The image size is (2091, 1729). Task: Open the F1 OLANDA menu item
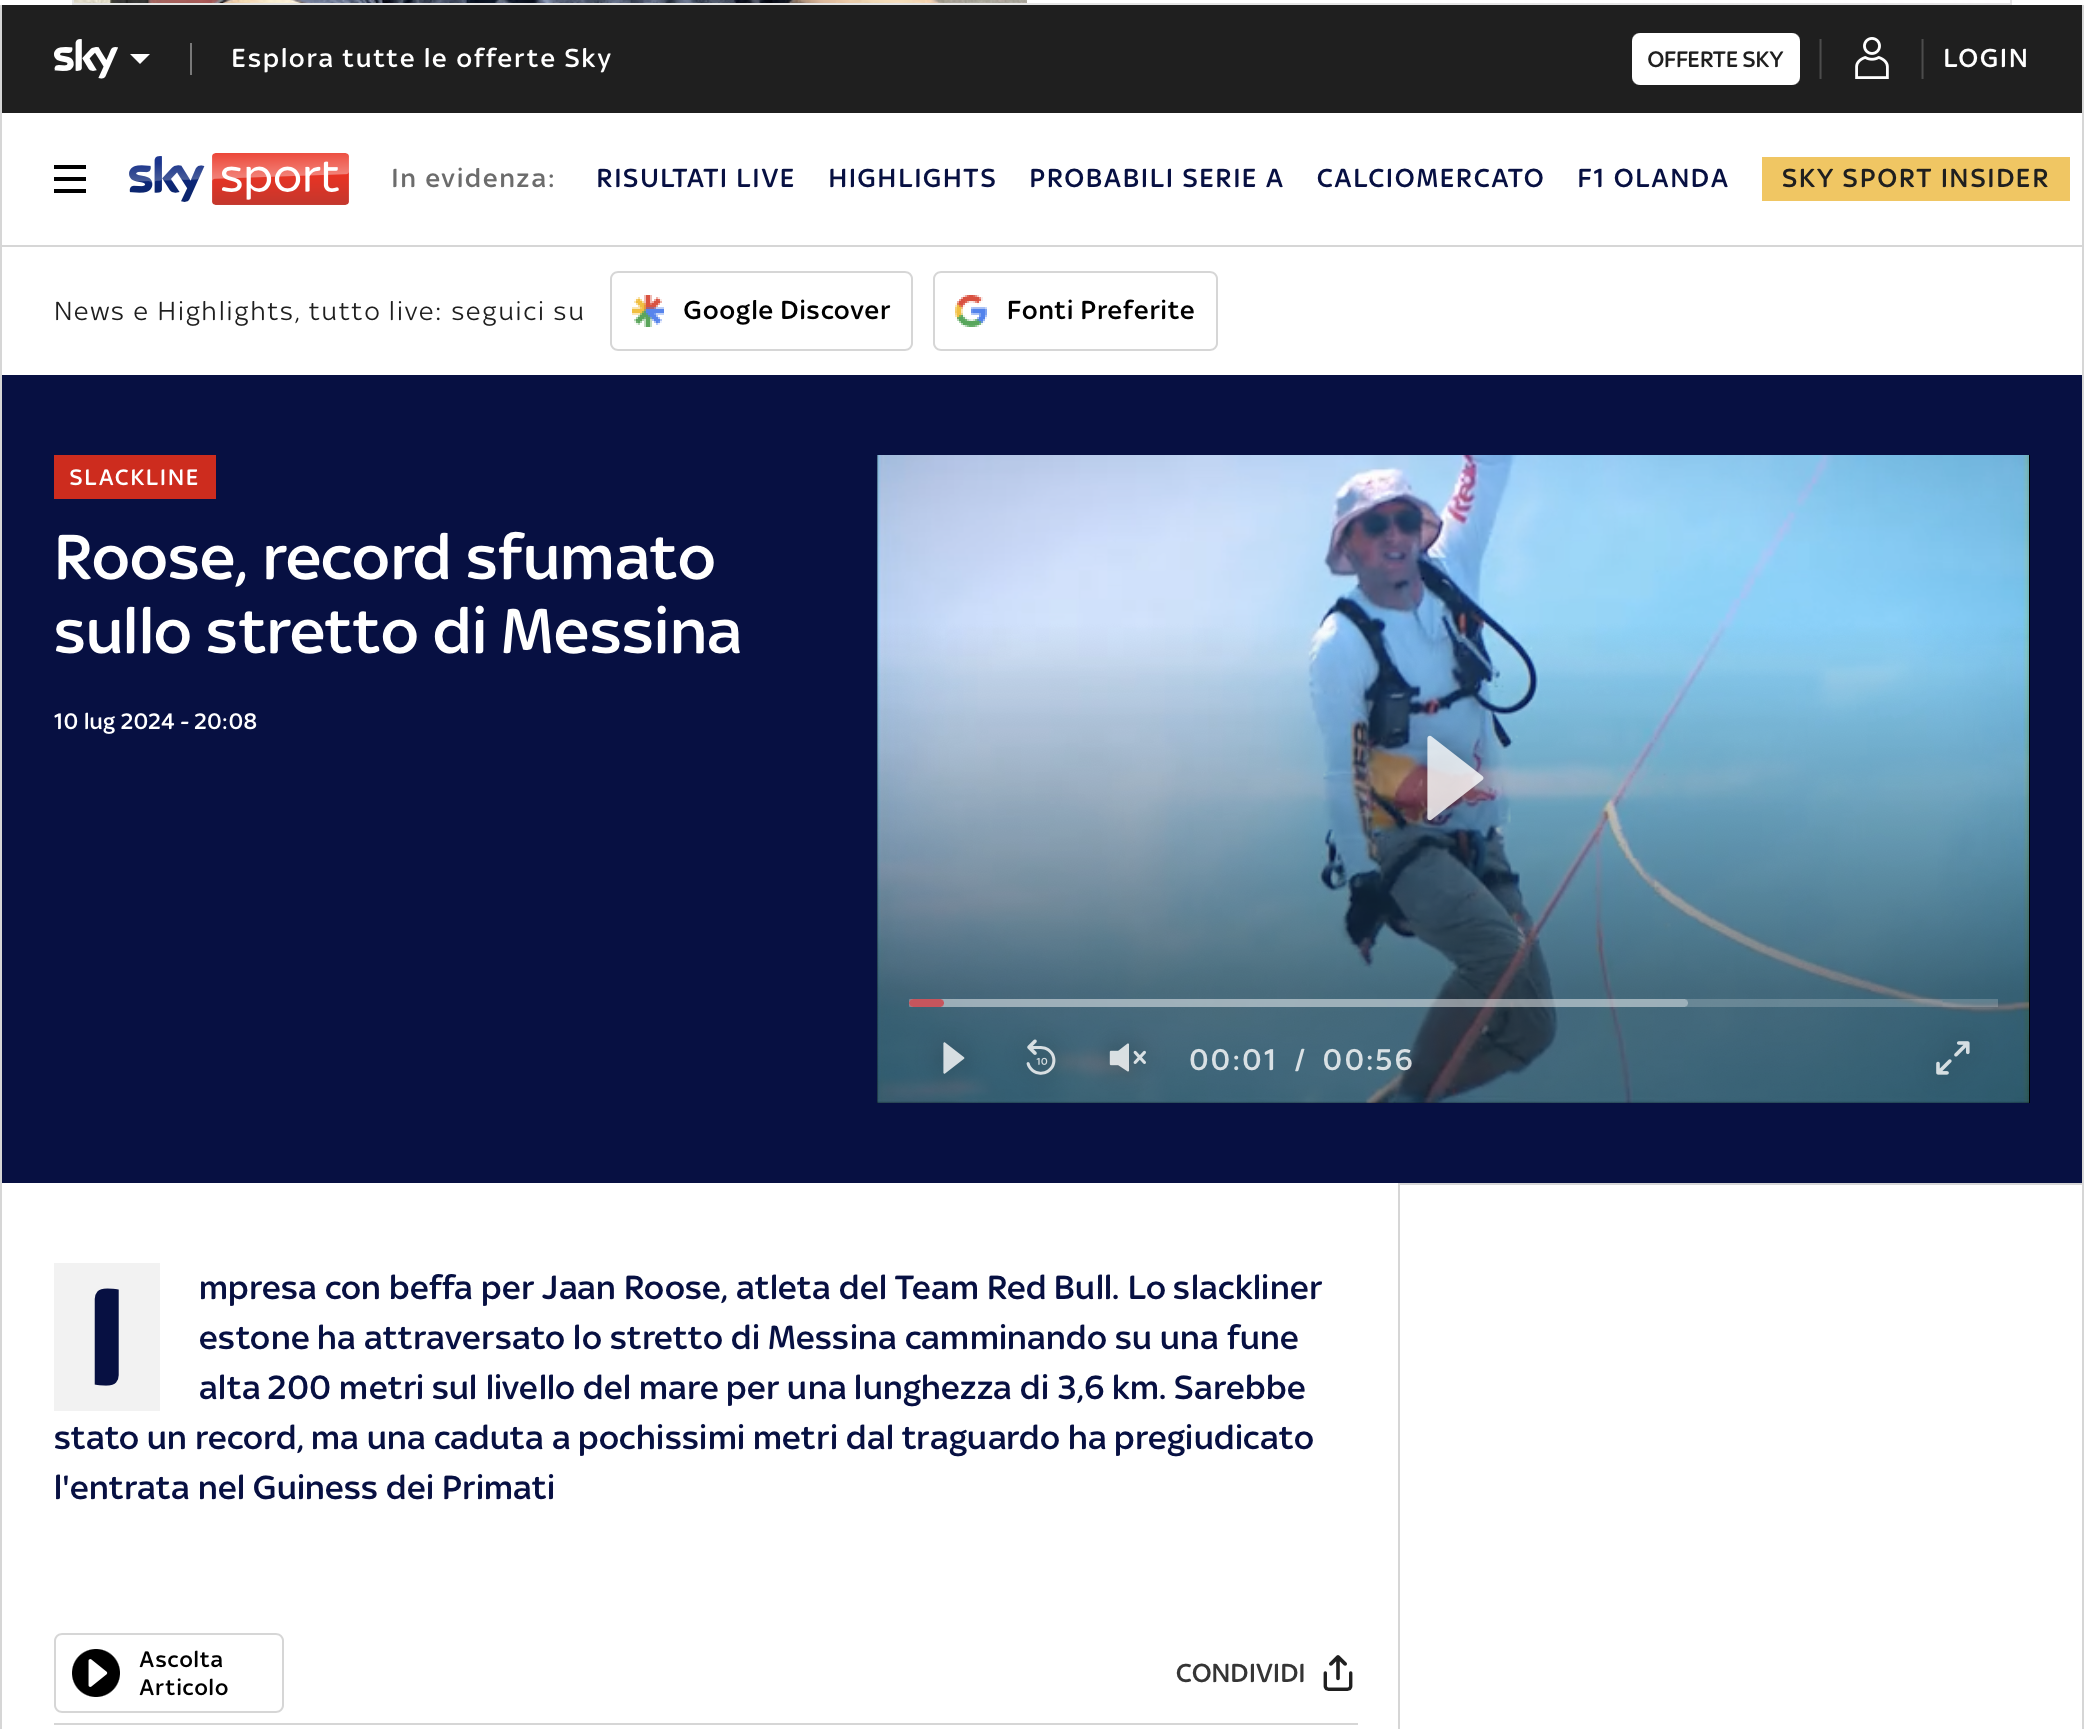click(1652, 178)
